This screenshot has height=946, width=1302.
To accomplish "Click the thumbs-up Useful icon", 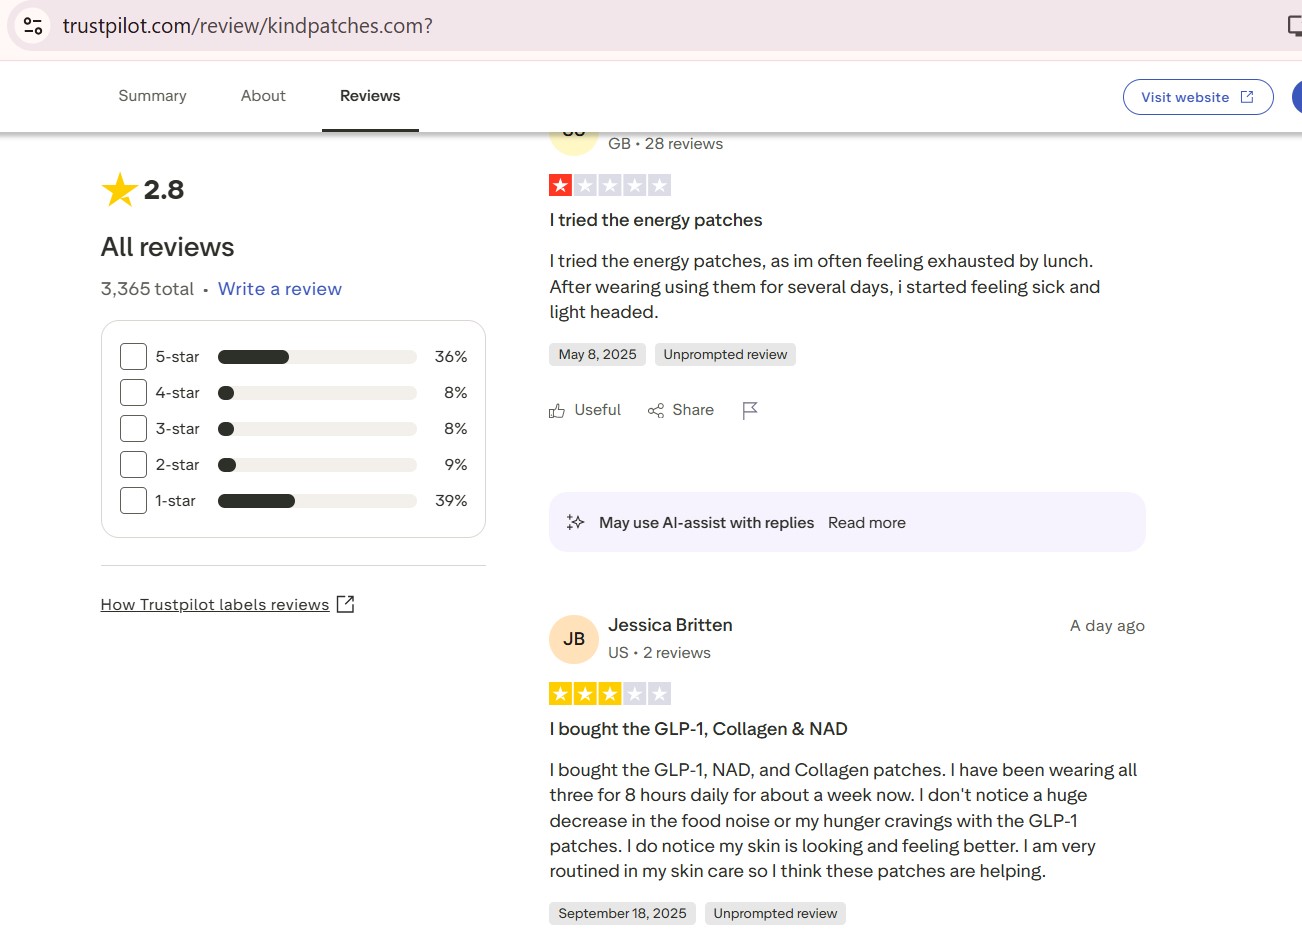I will [557, 411].
